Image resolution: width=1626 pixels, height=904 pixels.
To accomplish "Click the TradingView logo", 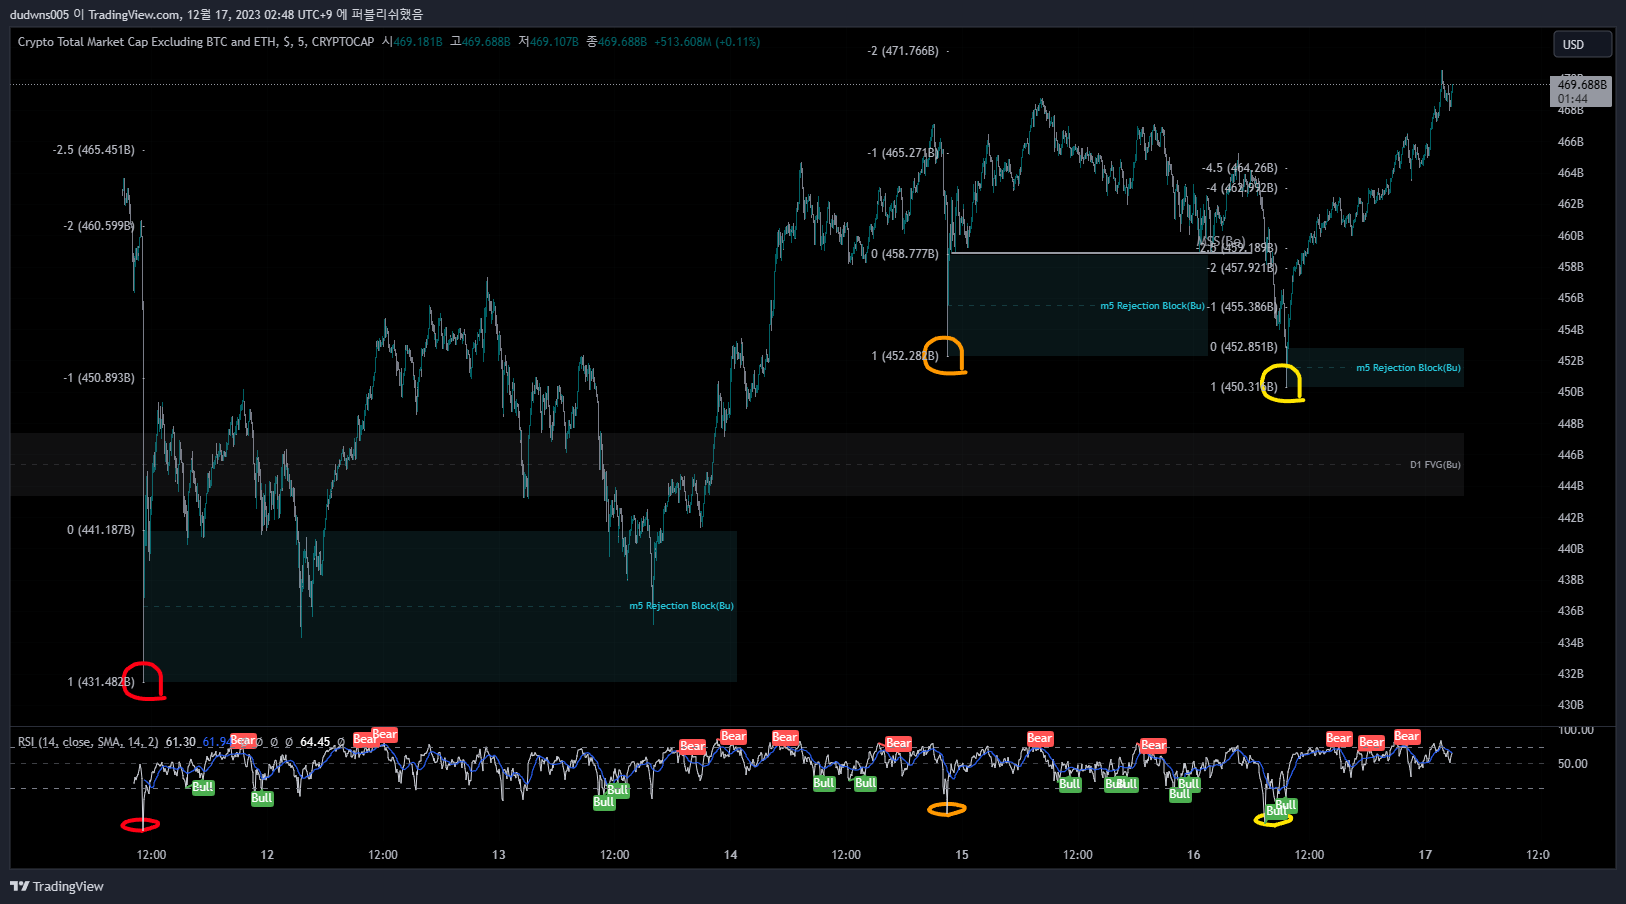I will (x=57, y=886).
